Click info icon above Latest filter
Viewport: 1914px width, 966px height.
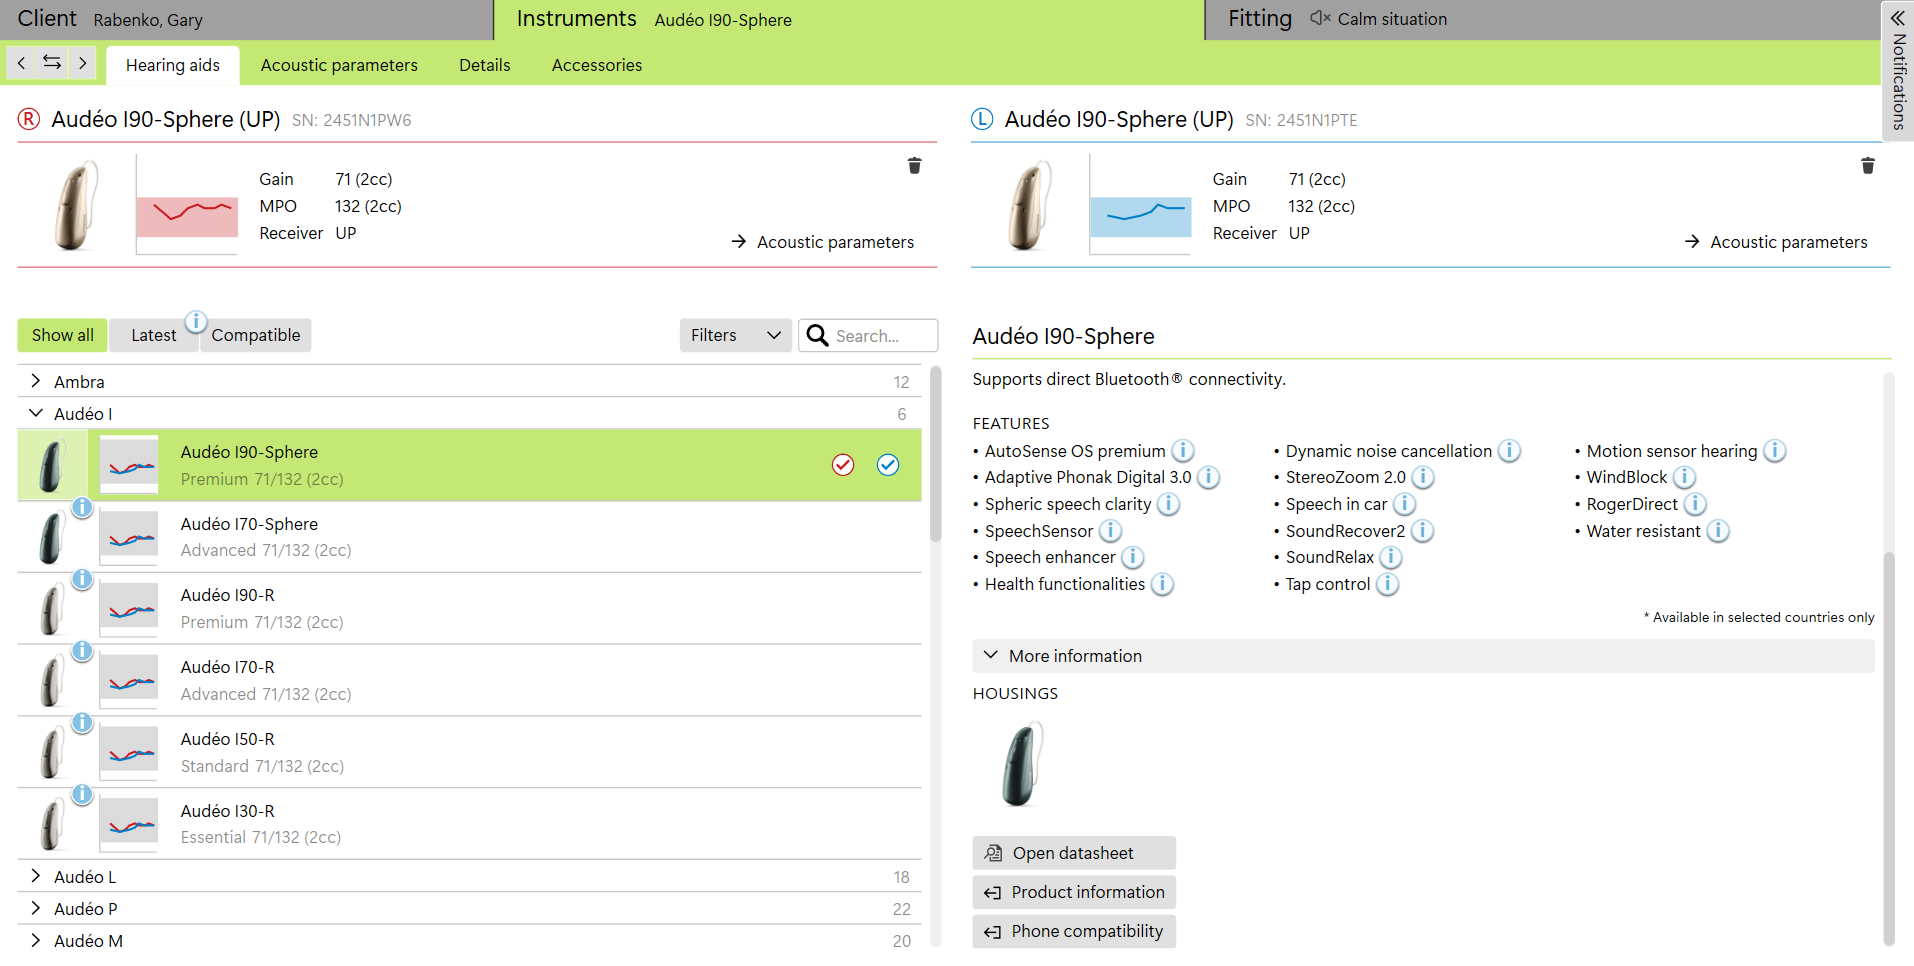tap(196, 322)
